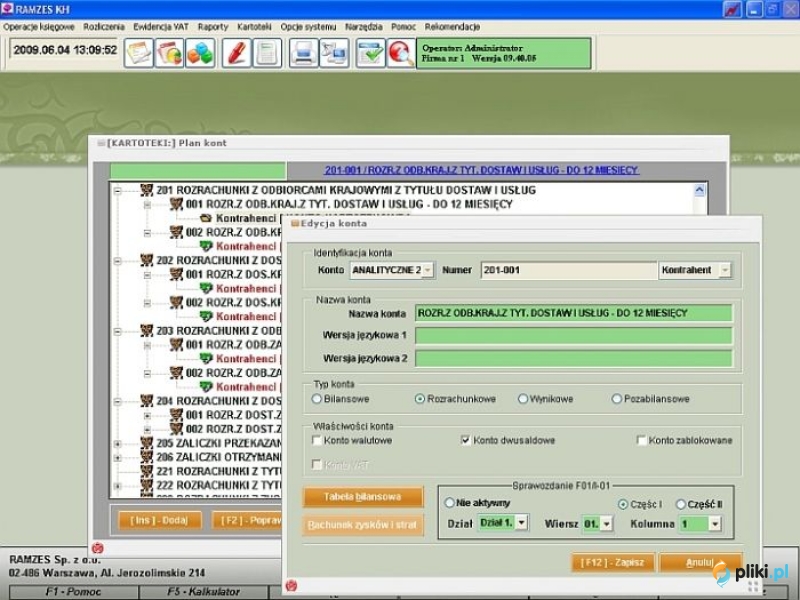
Task: Click the icon of 001 ROZR.Z ODB.KRAJ.Z TYT. row
Action: (177, 204)
